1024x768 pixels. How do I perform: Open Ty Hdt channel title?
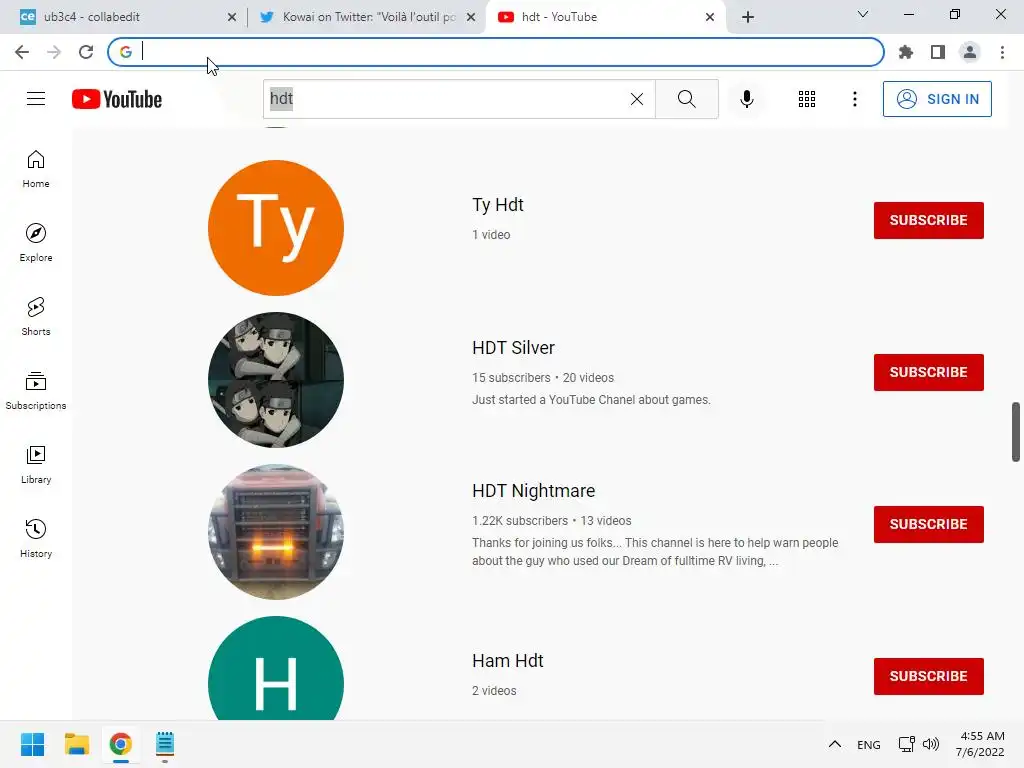tap(498, 205)
